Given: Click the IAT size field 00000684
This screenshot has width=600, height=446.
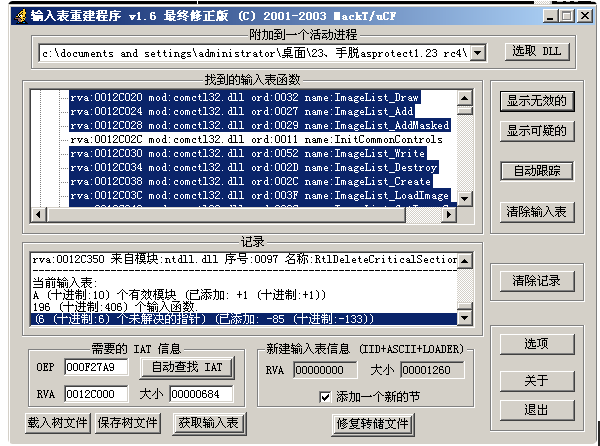Looking at the screenshot, I should [201, 394].
